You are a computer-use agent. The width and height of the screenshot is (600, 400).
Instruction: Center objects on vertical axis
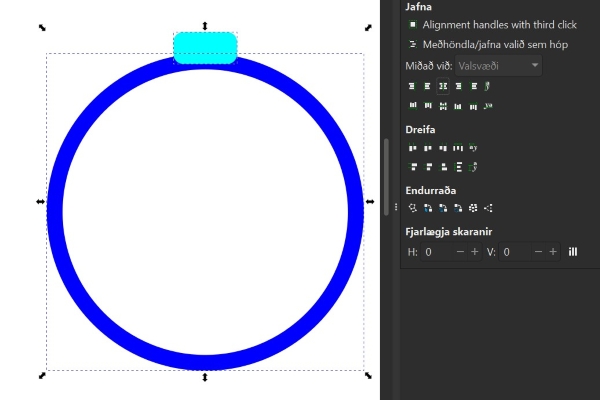point(443,87)
